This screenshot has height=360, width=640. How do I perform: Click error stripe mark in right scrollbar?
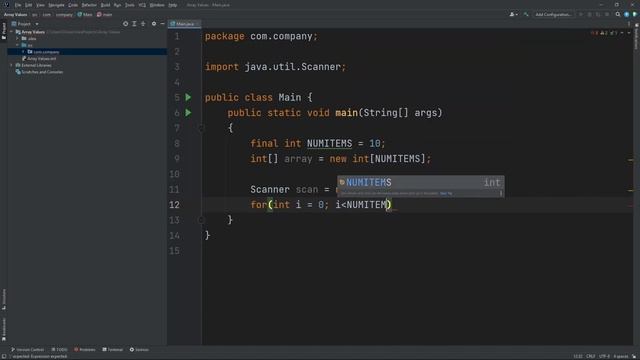[631, 205]
